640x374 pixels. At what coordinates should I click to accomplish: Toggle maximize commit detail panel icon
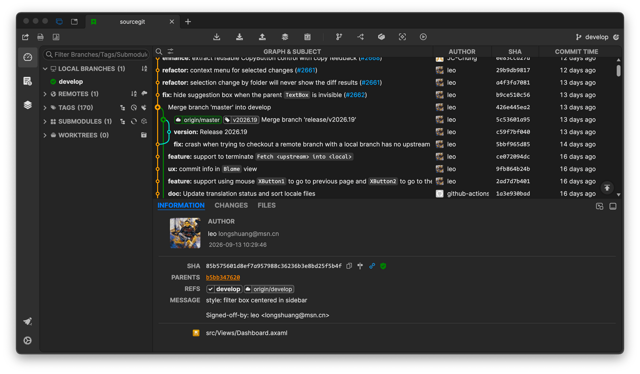(613, 206)
